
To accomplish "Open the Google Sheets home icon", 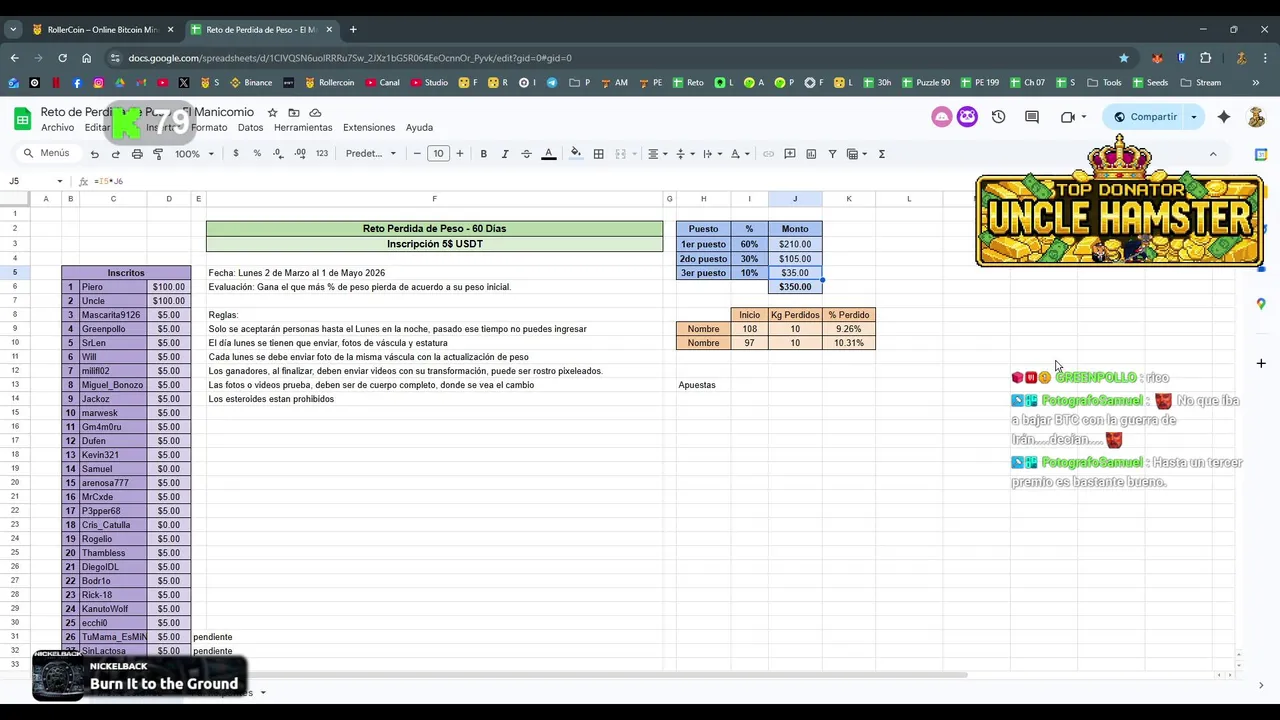I will (x=22, y=119).
